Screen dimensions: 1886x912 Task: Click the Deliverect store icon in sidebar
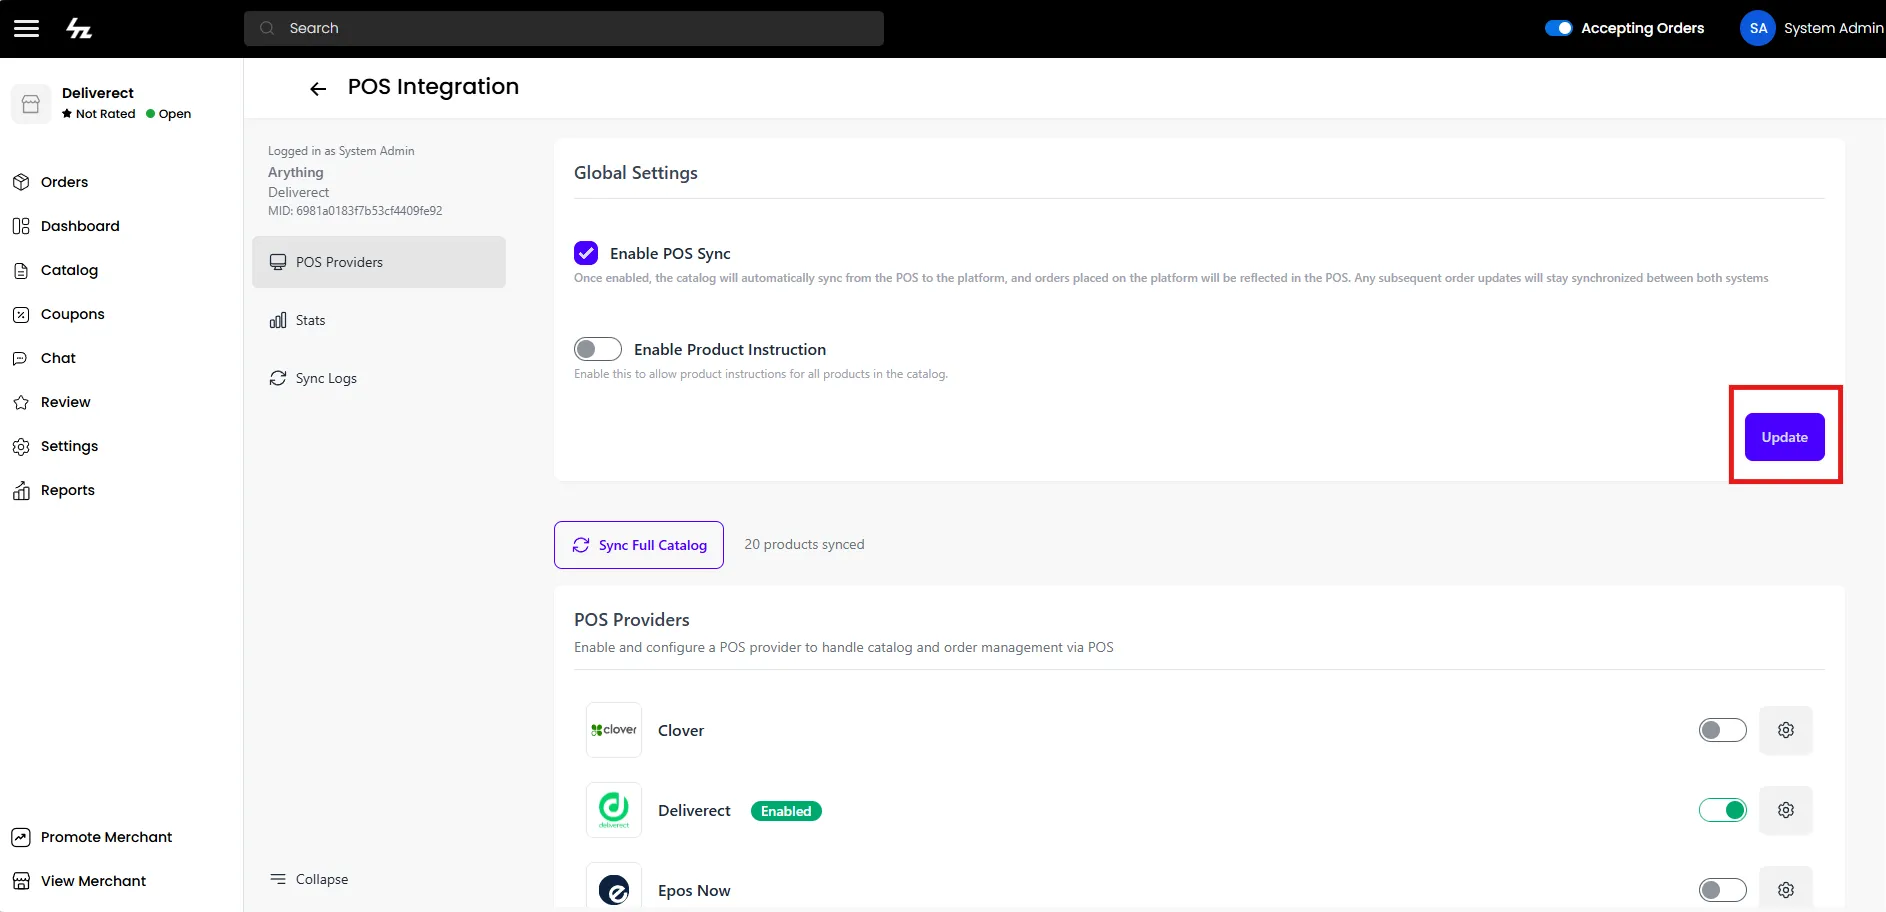point(31,104)
